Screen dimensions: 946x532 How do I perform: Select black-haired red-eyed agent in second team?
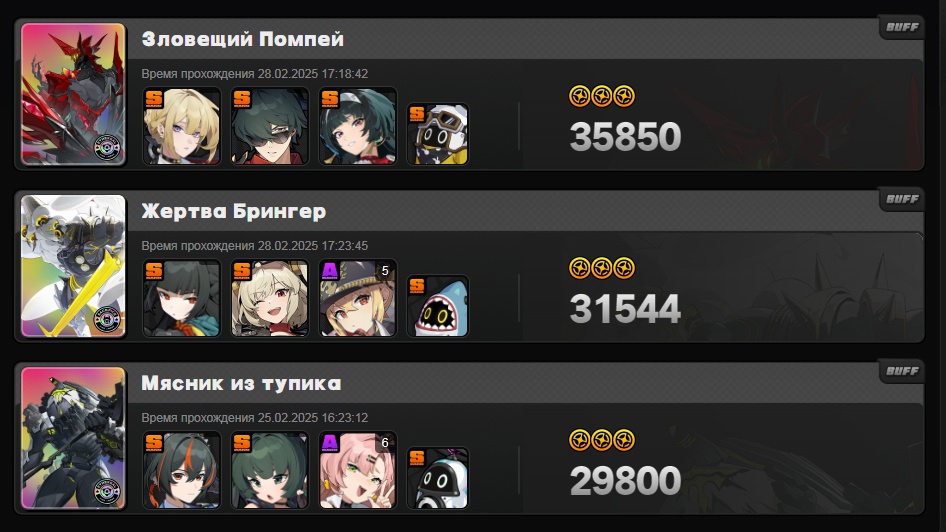click(x=182, y=298)
